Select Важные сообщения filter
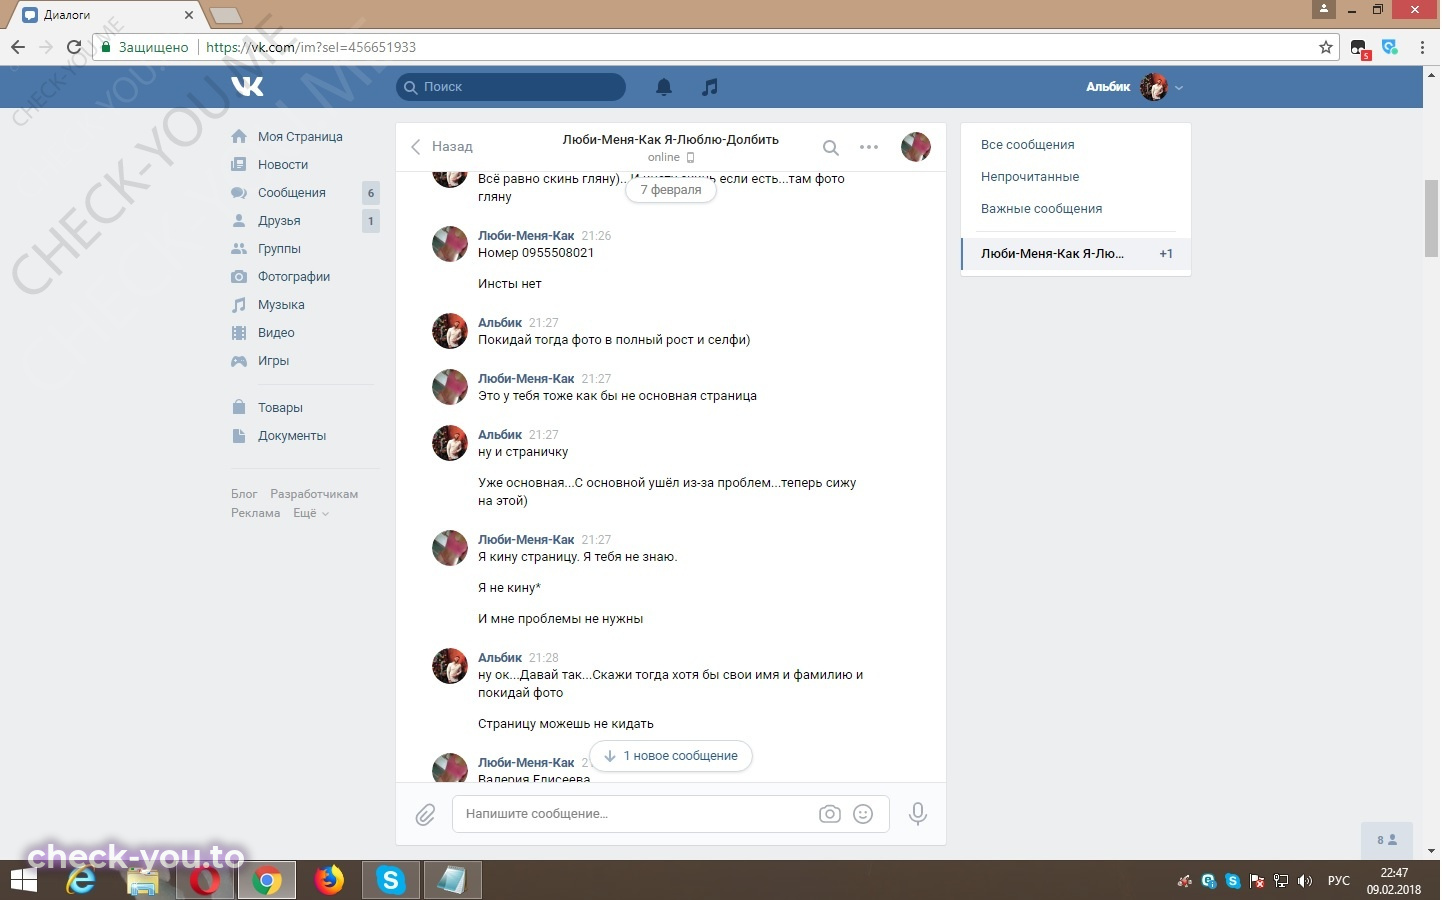Screen dimensions: 1442x900 pyautogui.click(x=1041, y=209)
